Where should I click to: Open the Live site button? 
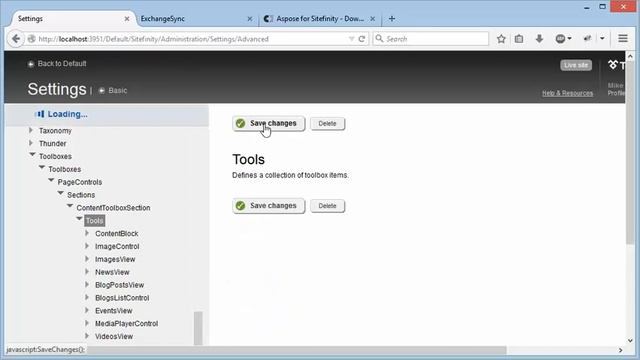(x=576, y=65)
